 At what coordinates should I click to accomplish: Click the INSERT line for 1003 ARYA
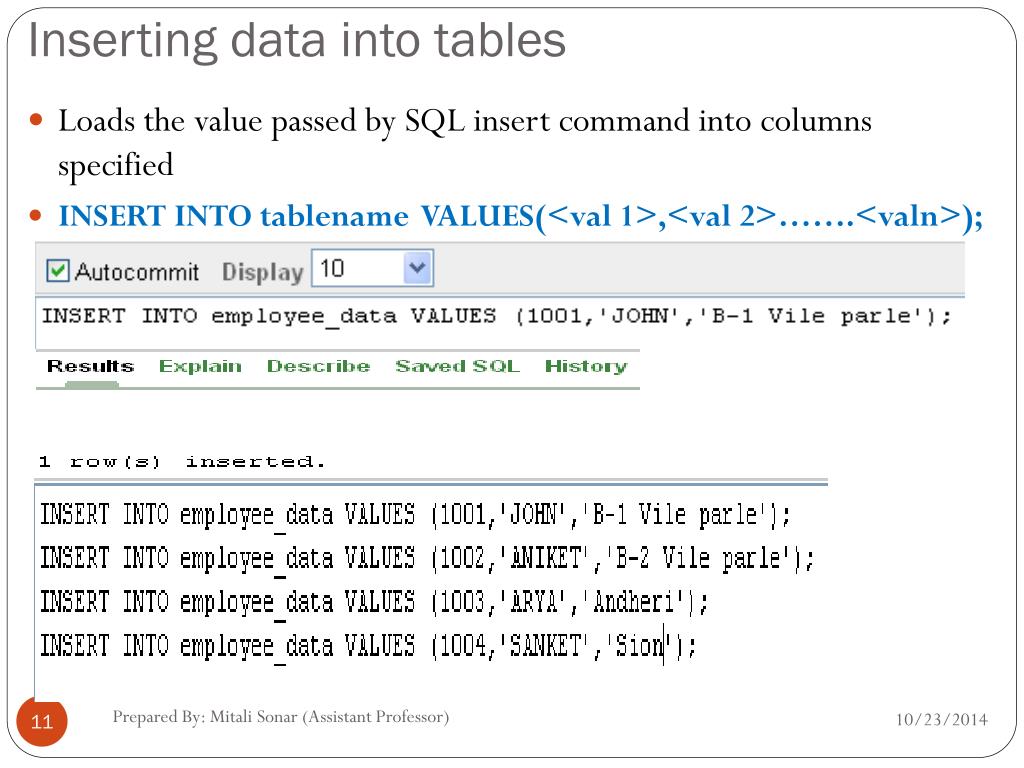[x=374, y=601]
